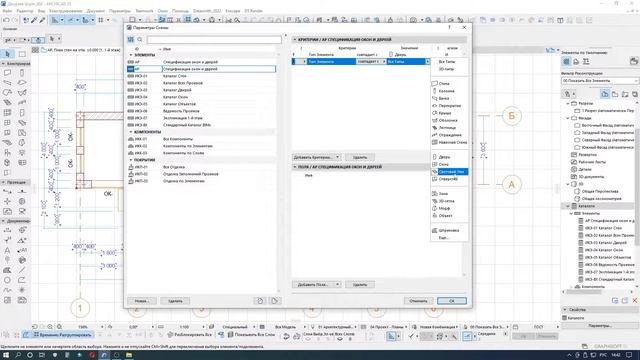The height and width of the screenshot is (360, 640).
Task: Click View Map icon in navigator
Action: click(x=615, y=94)
